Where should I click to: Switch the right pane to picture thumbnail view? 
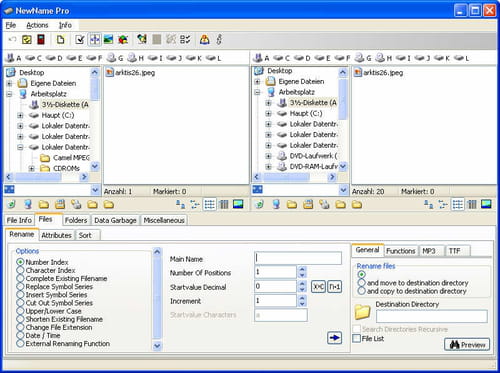(x=486, y=204)
